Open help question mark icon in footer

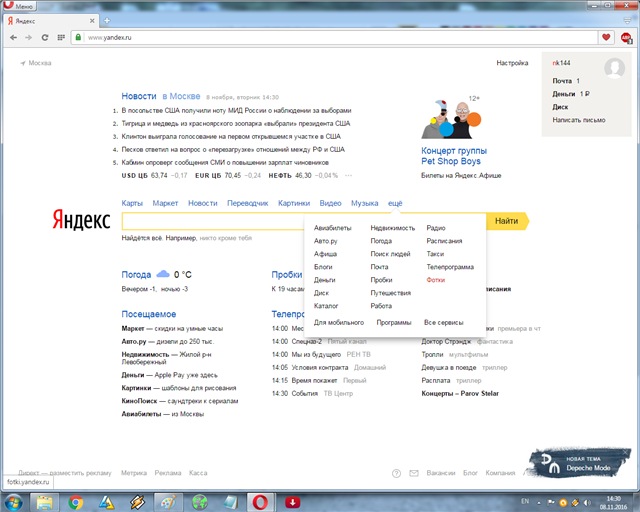tap(396, 473)
